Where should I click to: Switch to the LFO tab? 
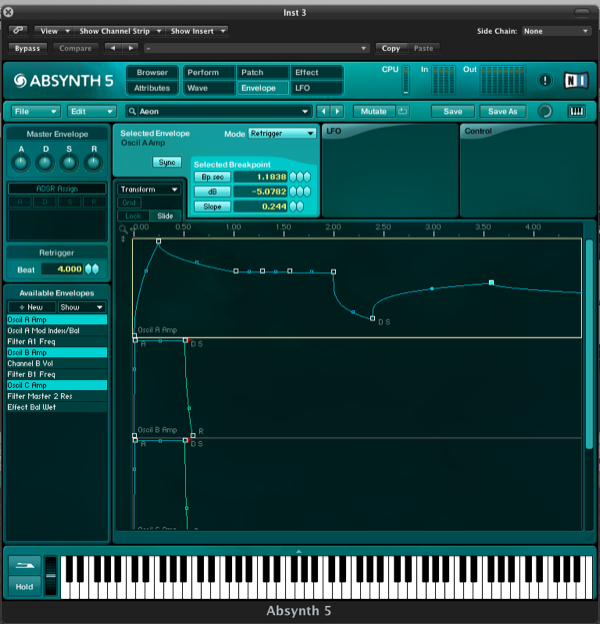click(317, 88)
